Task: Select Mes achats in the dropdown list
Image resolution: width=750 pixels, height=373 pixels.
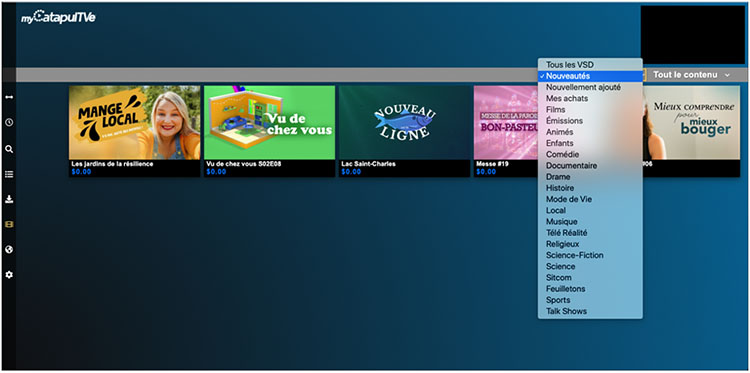Action: pyautogui.click(x=567, y=98)
